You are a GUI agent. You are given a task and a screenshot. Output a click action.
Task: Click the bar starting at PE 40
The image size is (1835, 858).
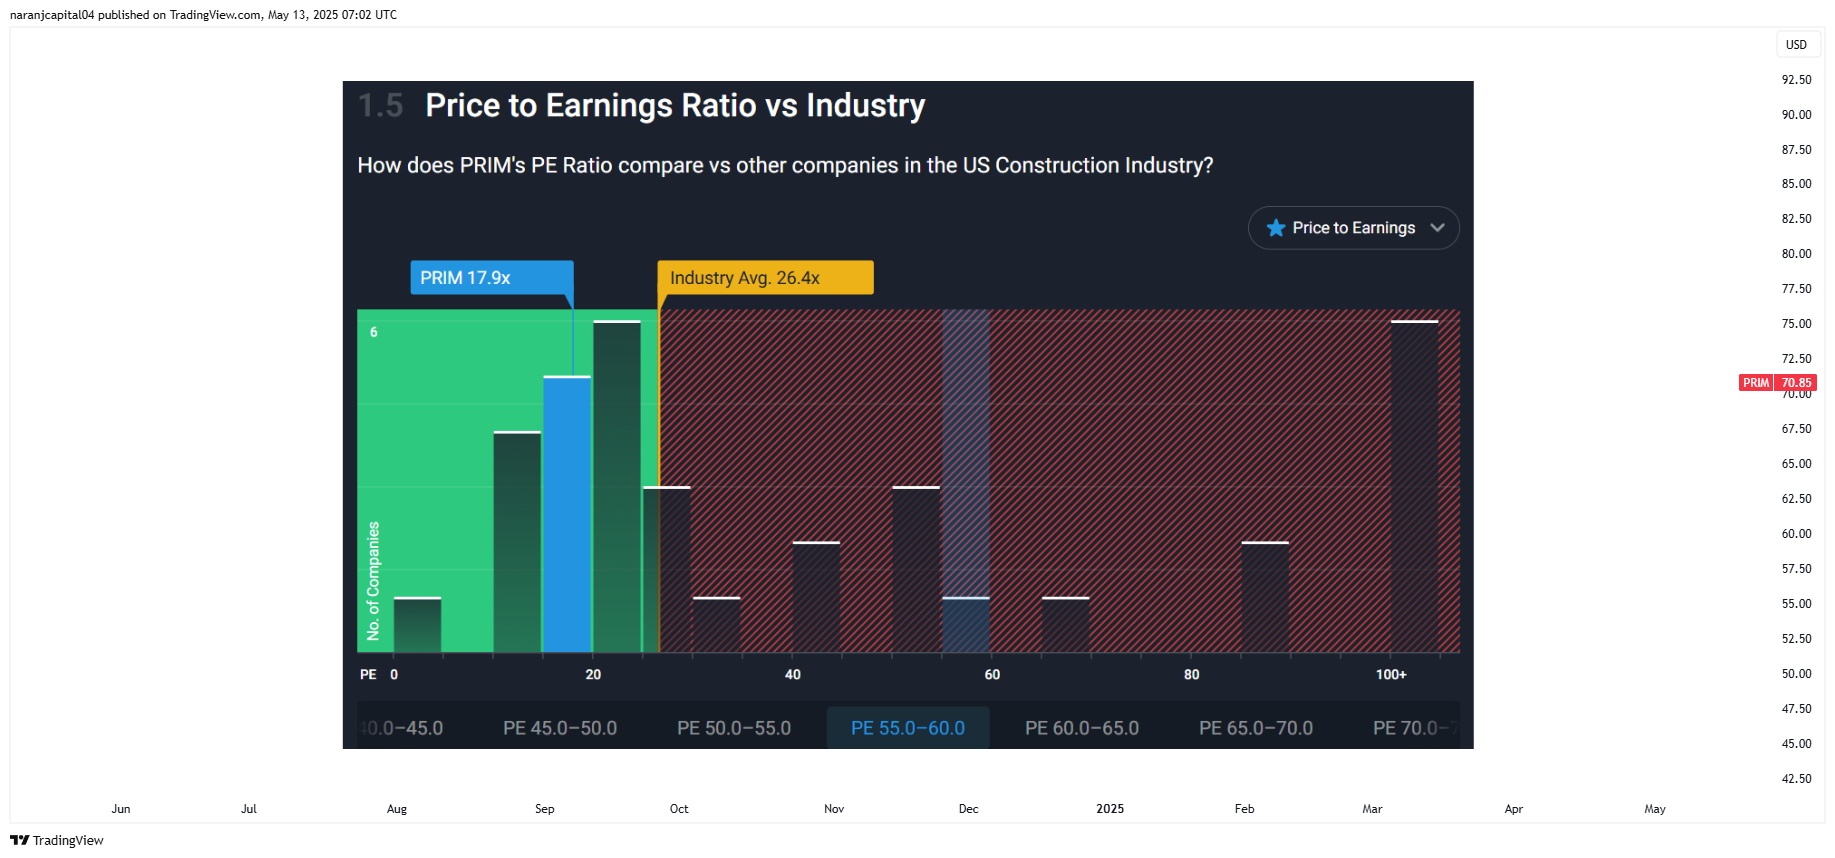click(x=816, y=597)
